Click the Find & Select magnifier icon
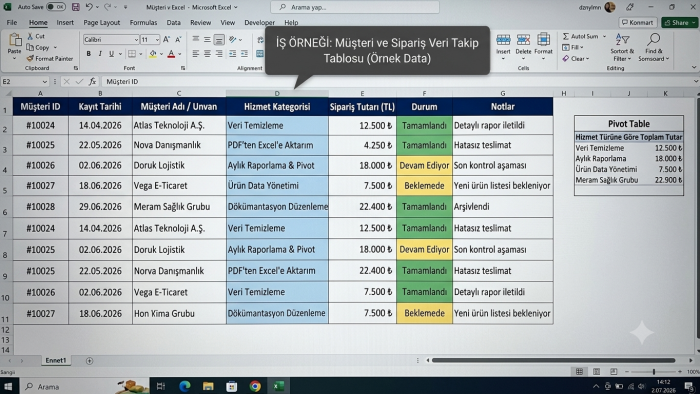Screen dimensions: 700x394 pyautogui.click(x=654, y=39)
